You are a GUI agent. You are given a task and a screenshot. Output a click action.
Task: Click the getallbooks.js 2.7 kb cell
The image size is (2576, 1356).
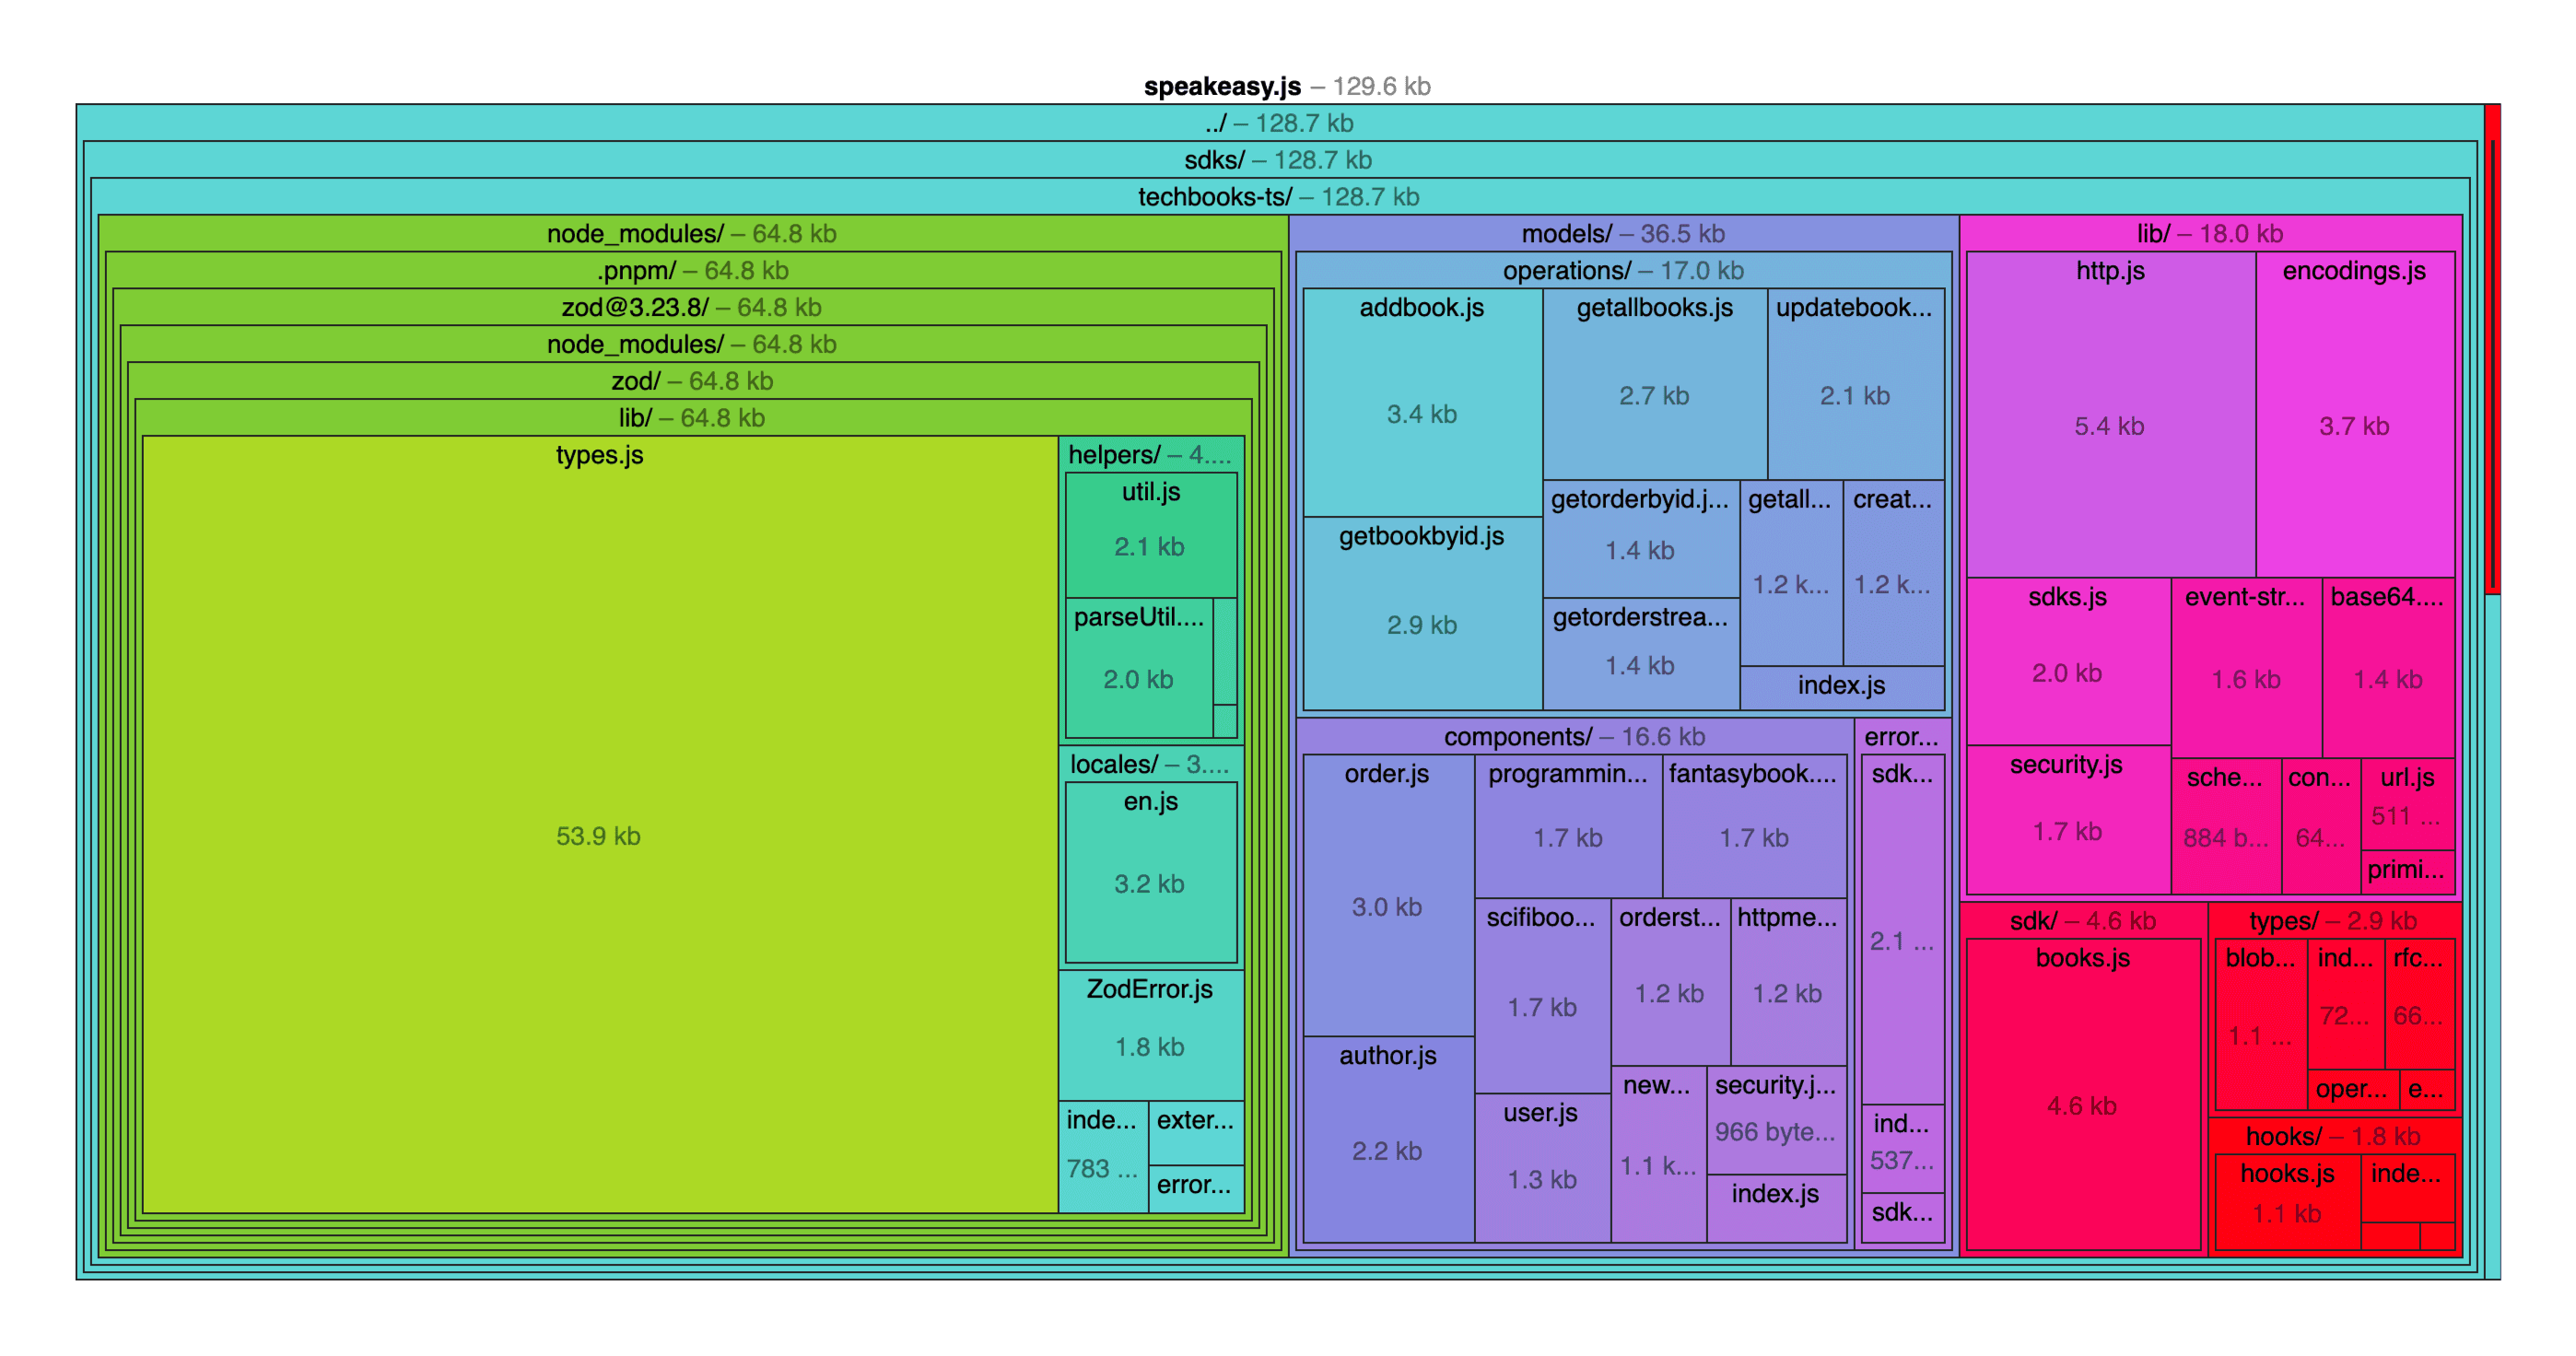tap(1655, 384)
